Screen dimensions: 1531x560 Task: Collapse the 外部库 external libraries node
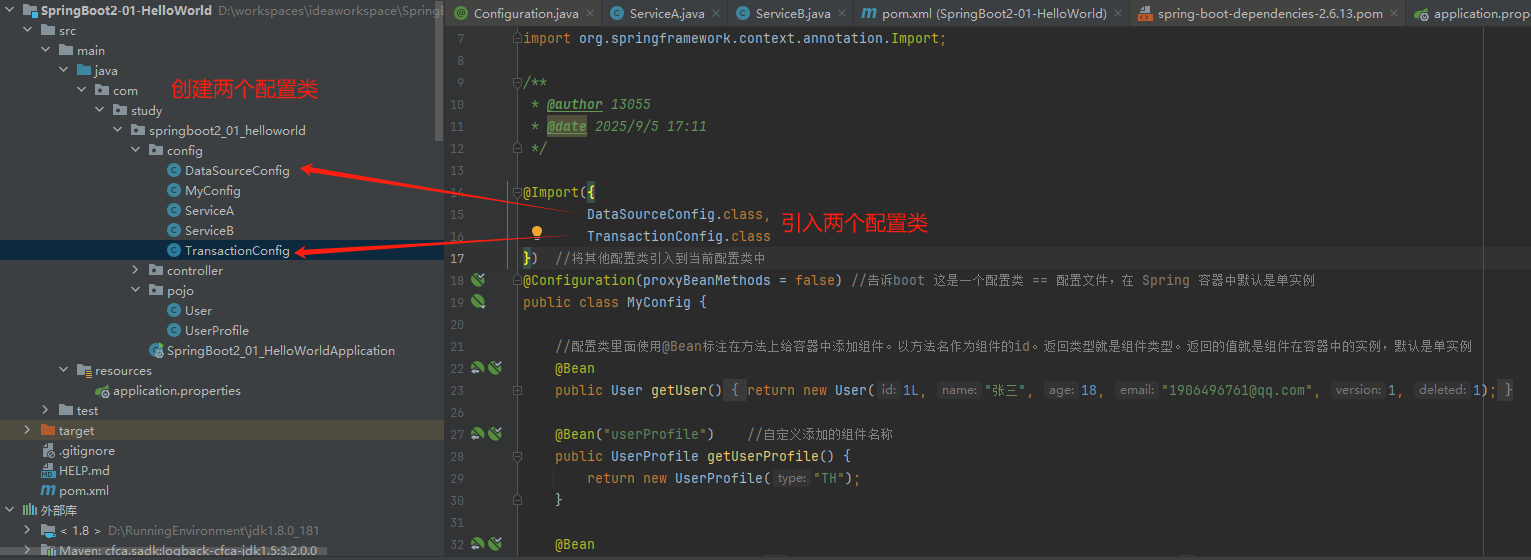click(10, 510)
